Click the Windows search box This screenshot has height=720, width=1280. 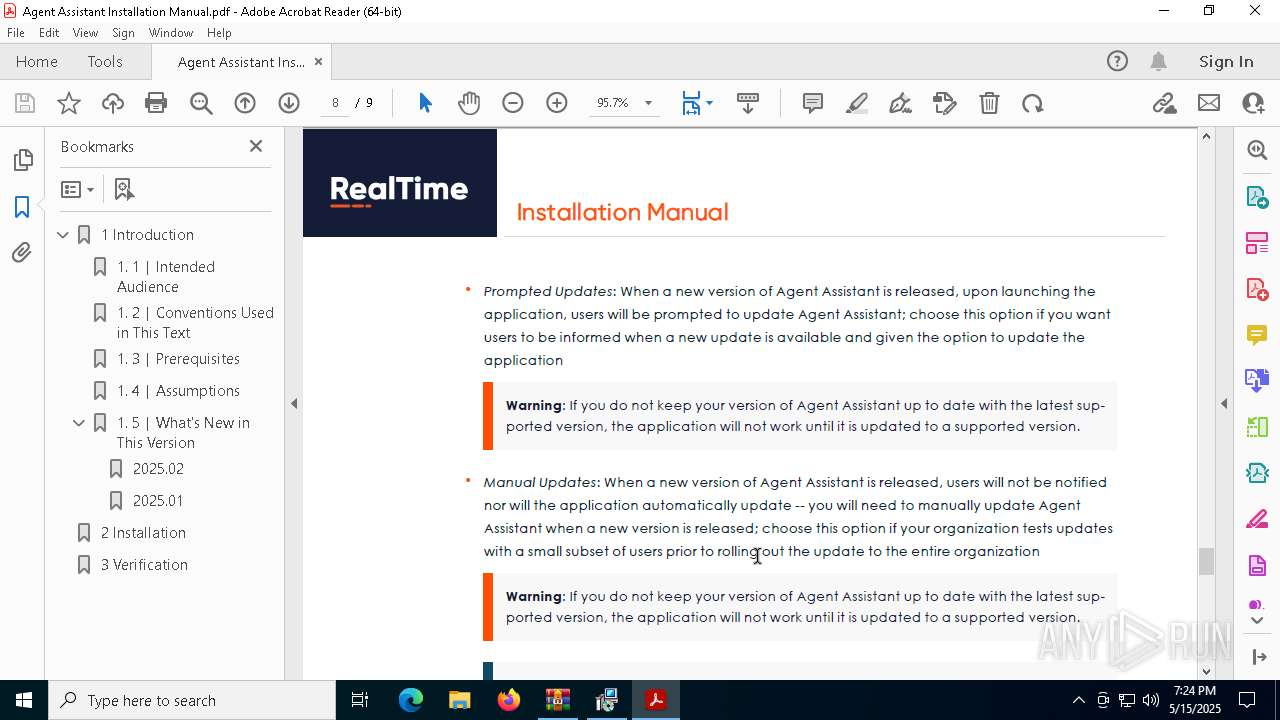(192, 700)
